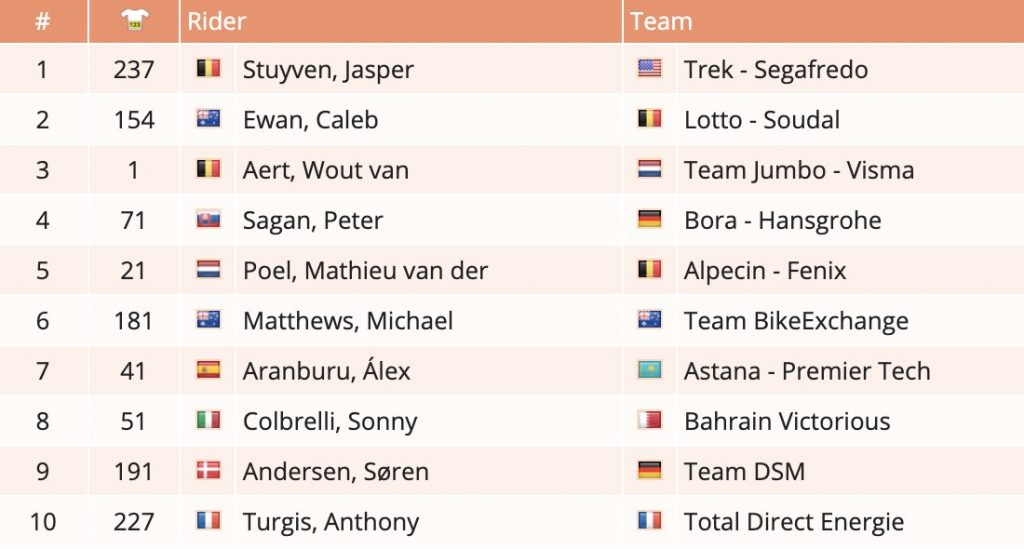Click the jersey bib number column icon
Viewport: 1024px width, 549px height.
135,20
